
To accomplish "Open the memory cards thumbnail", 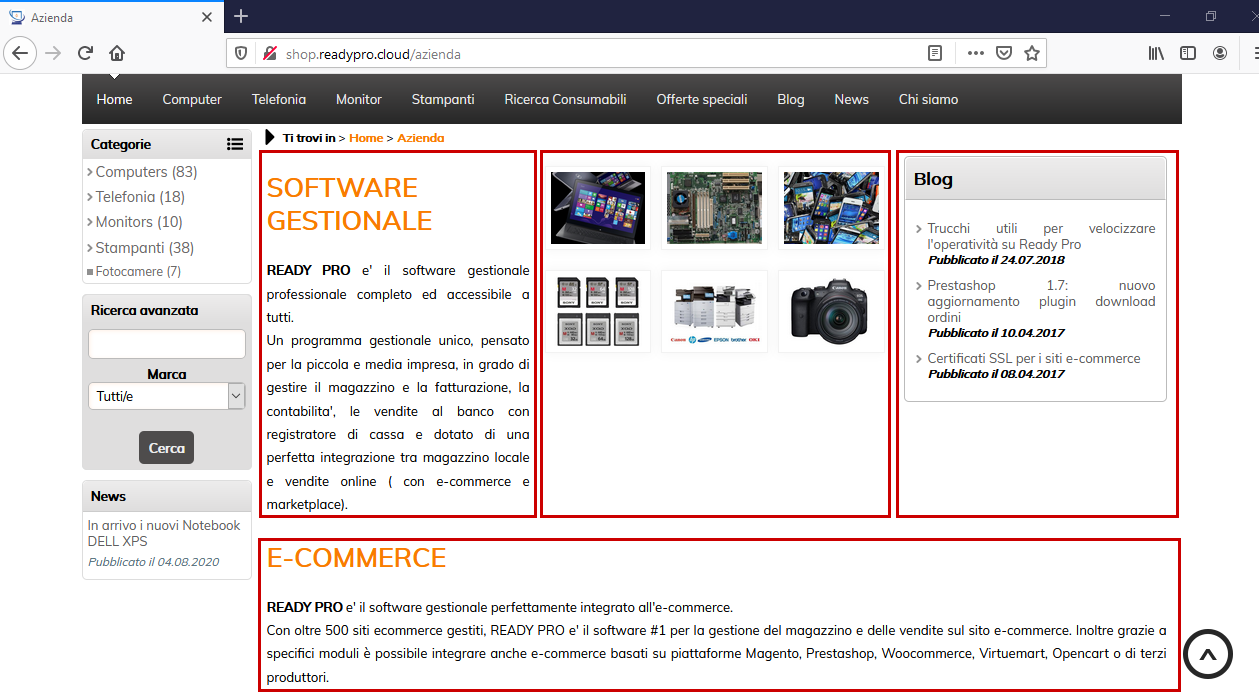I will (x=598, y=311).
